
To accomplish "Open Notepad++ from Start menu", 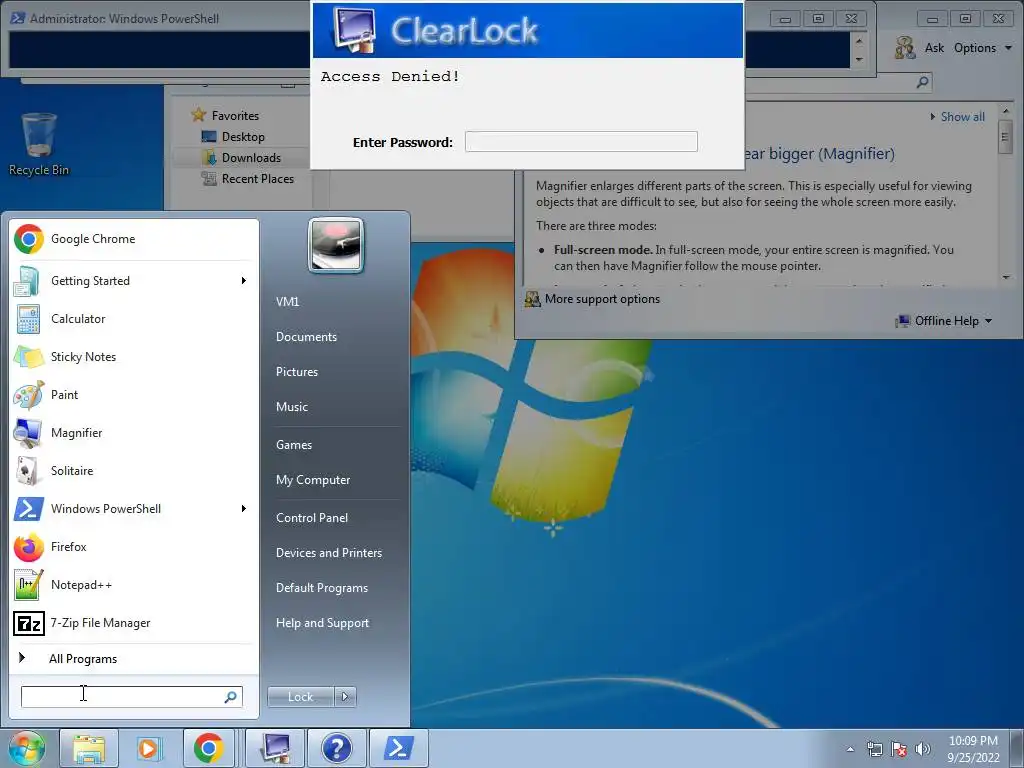I will 134,584.
